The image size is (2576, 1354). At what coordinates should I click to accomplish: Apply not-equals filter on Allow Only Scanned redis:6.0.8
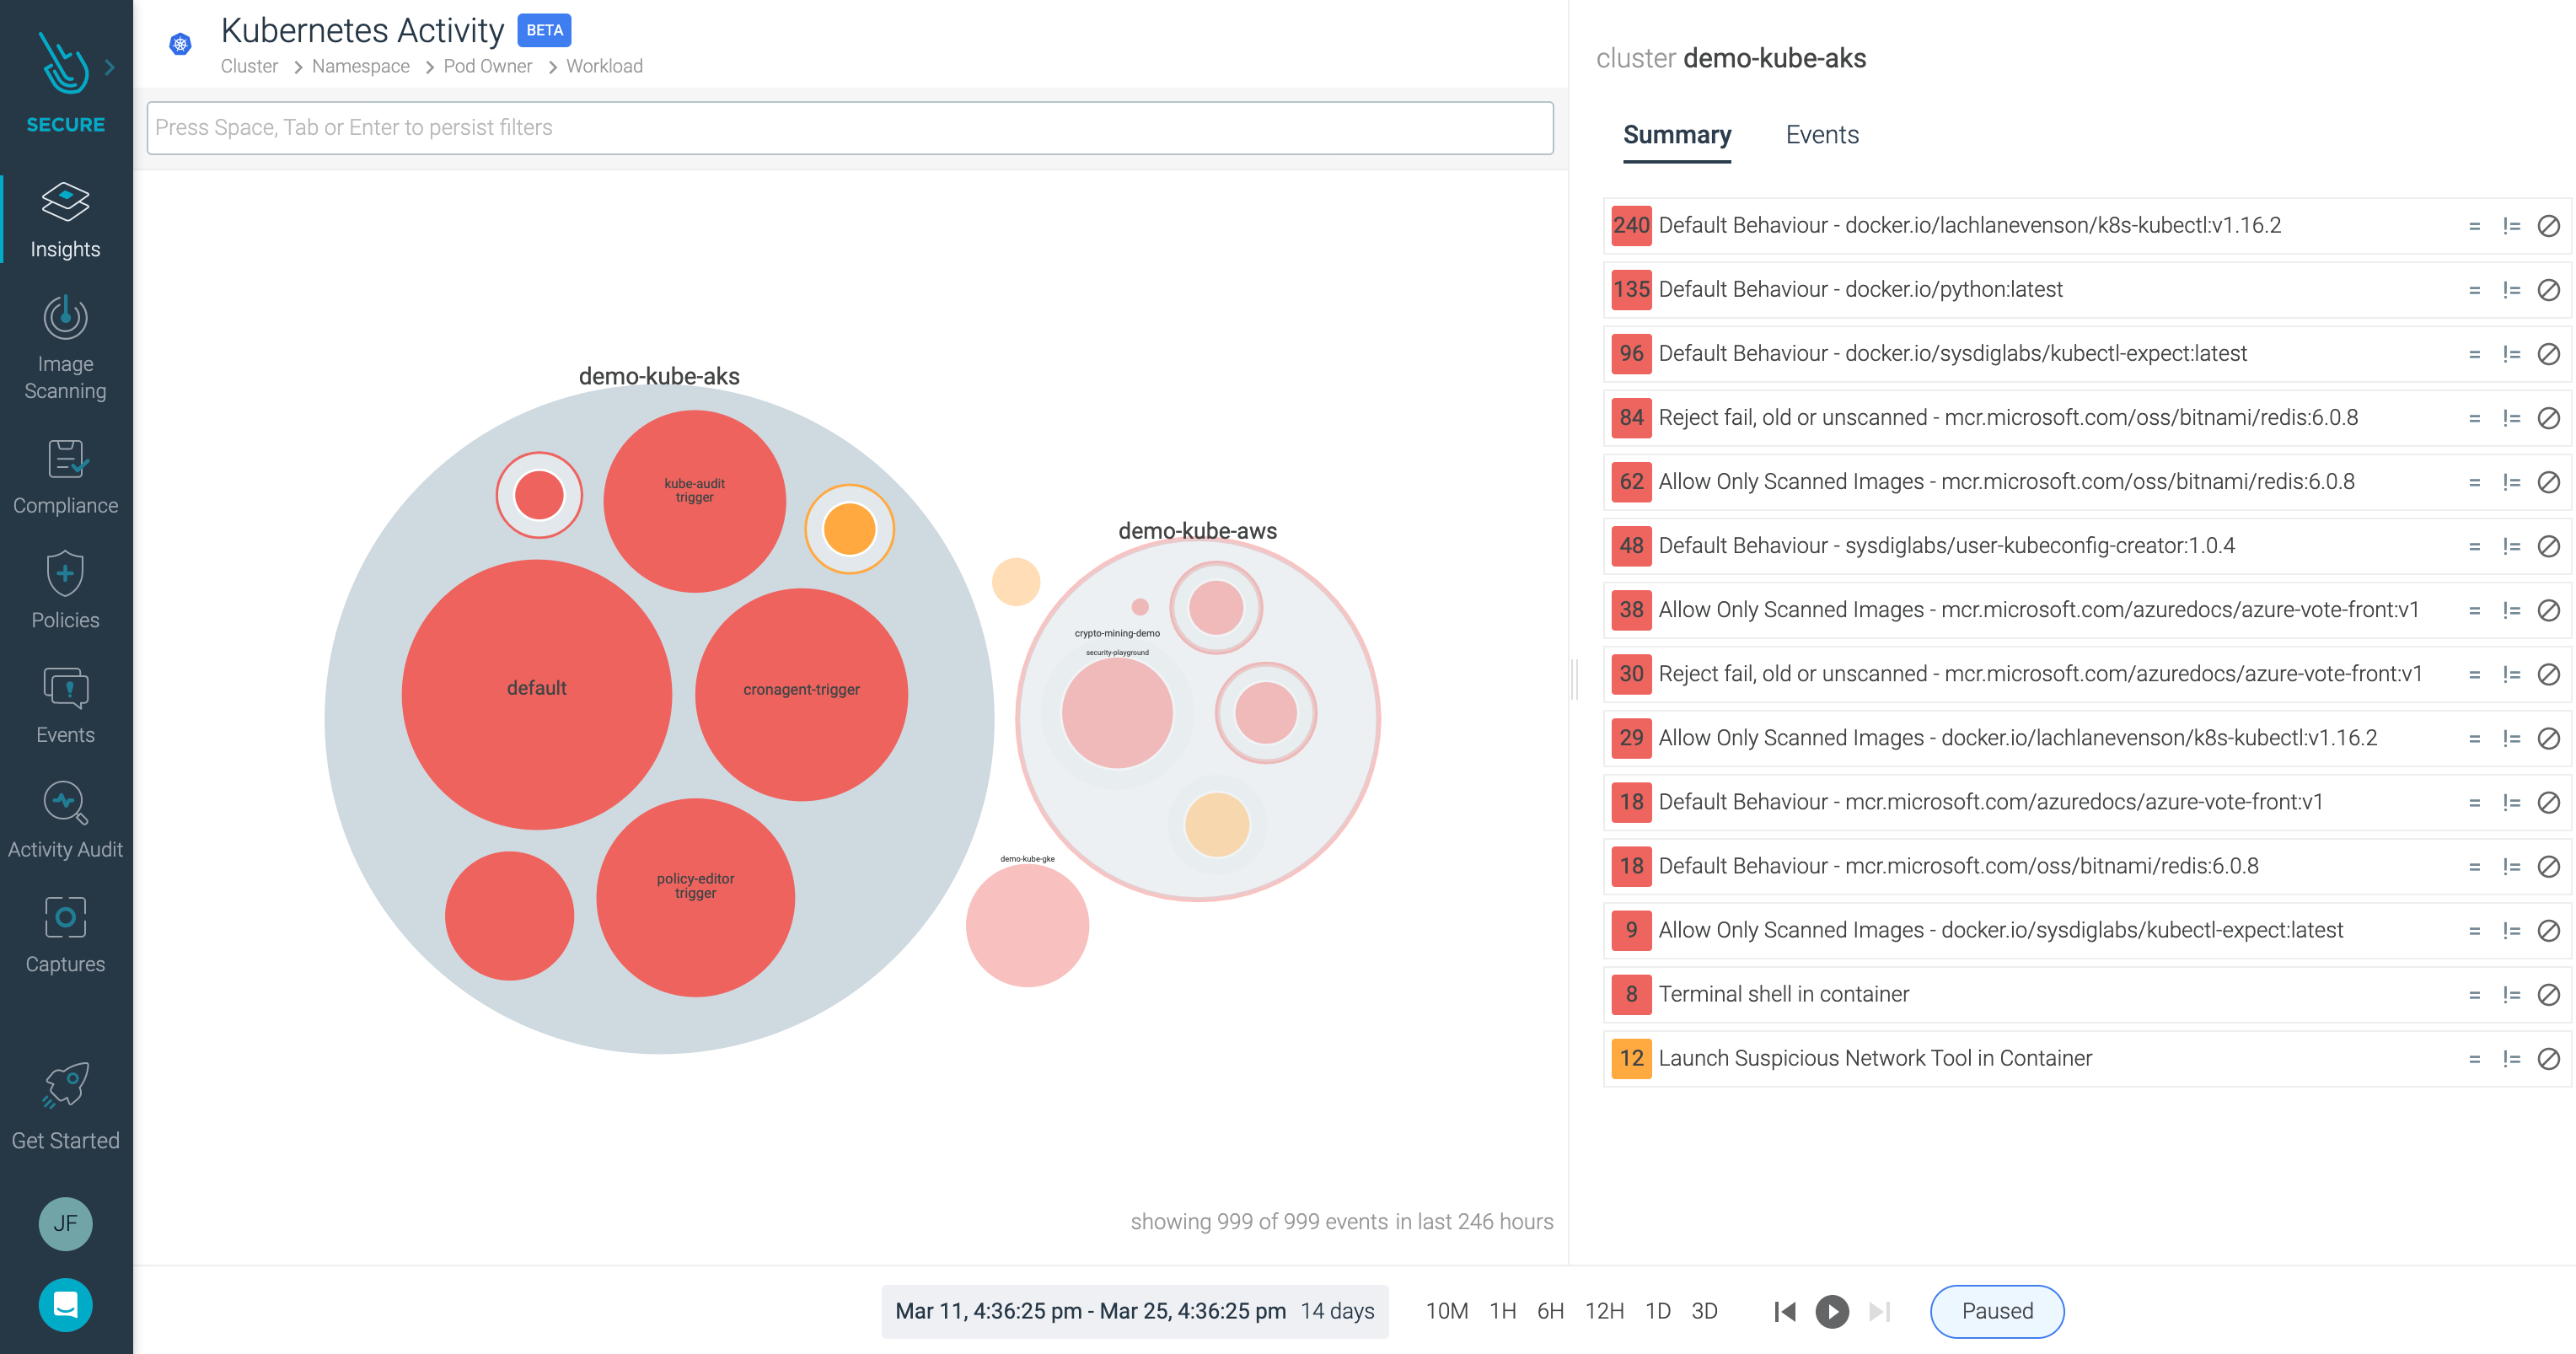2511,482
